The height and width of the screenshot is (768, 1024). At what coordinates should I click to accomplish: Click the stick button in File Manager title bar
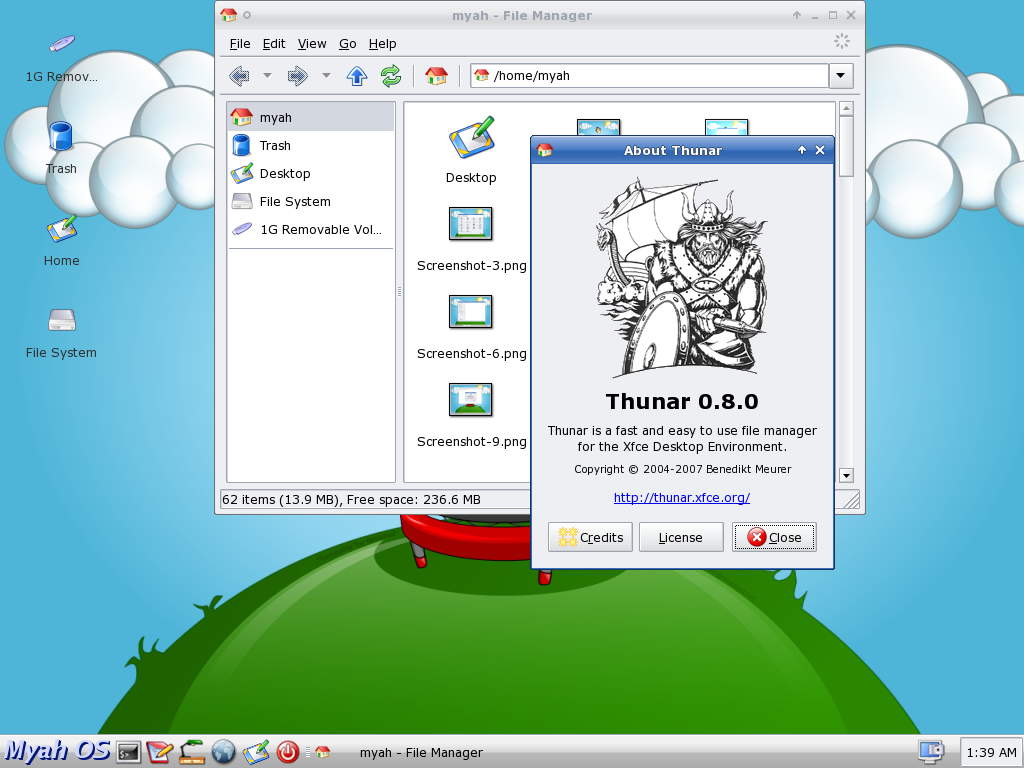[x=247, y=15]
